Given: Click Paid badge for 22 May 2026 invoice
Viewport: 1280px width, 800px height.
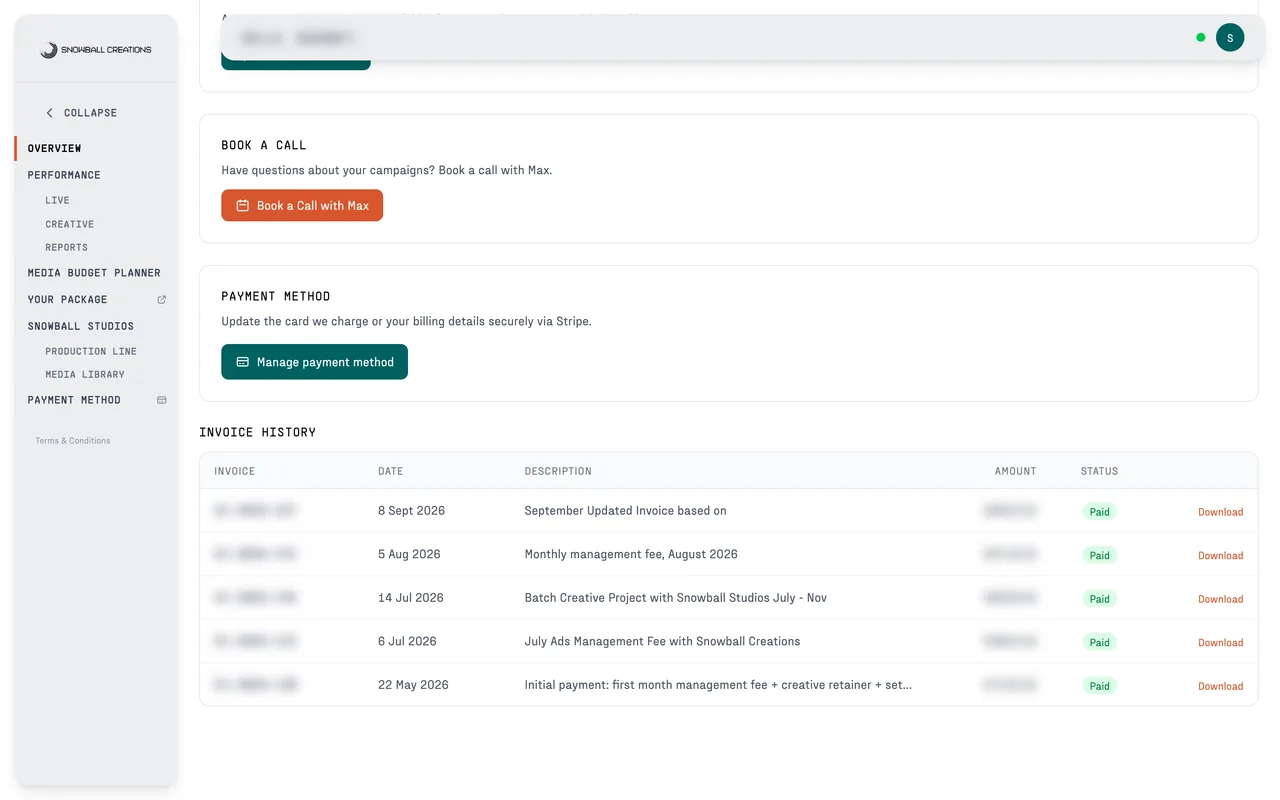Looking at the screenshot, I should pos(1099,687).
